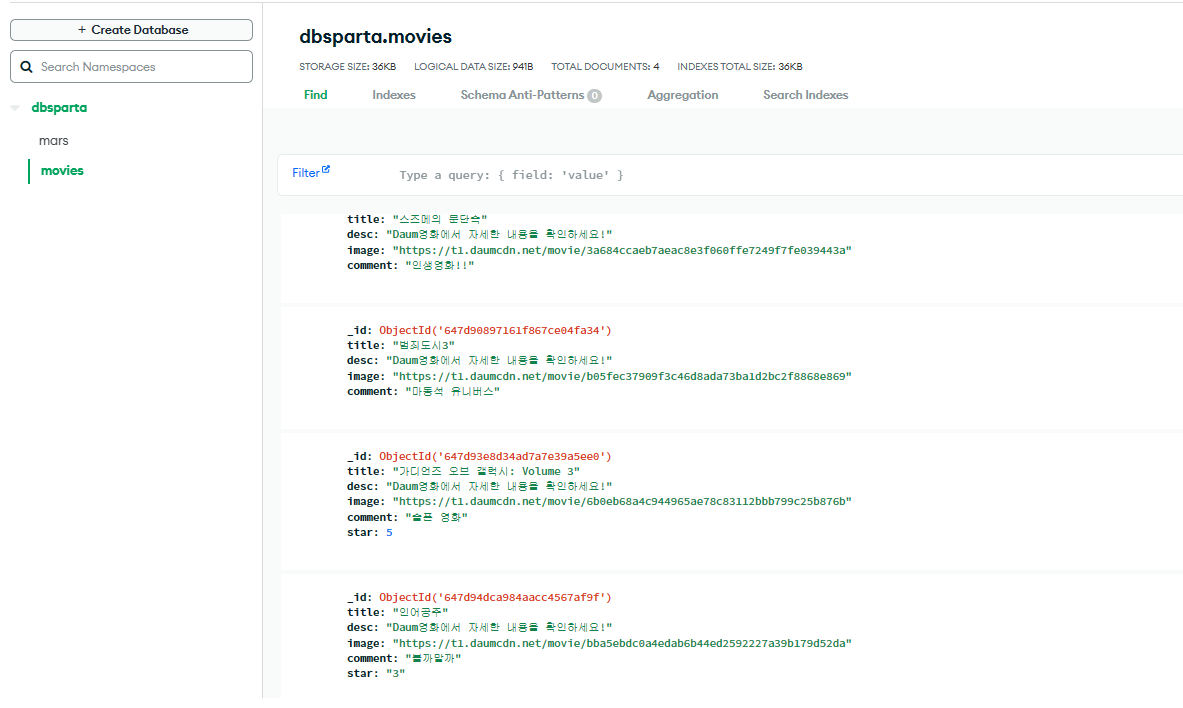This screenshot has height=708, width=1183.
Task: Focus the Search Namespaces field
Action: [x=131, y=66]
